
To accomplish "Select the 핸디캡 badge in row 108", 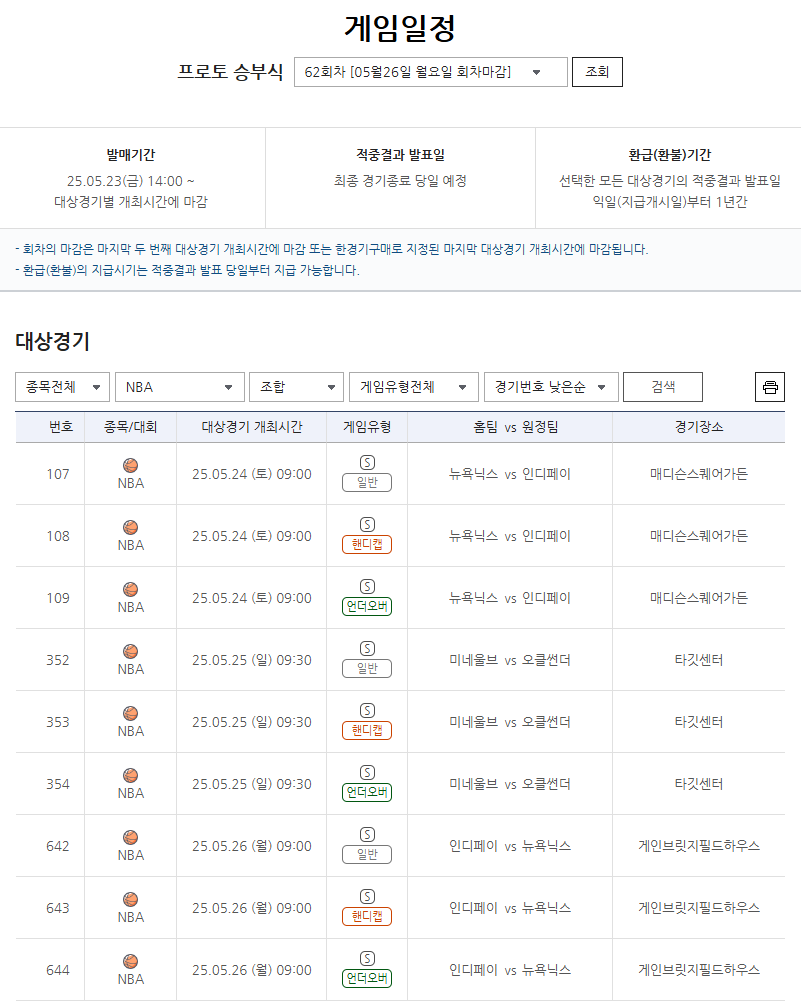I will pos(366,543).
